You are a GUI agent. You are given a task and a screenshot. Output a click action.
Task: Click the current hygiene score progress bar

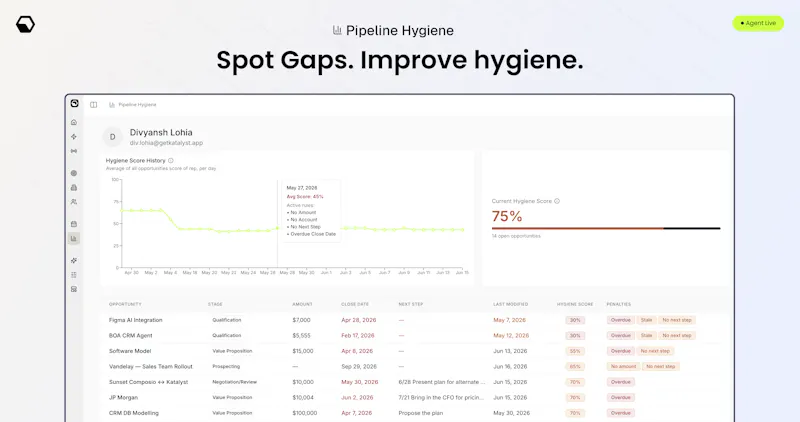pyautogui.click(x=606, y=229)
